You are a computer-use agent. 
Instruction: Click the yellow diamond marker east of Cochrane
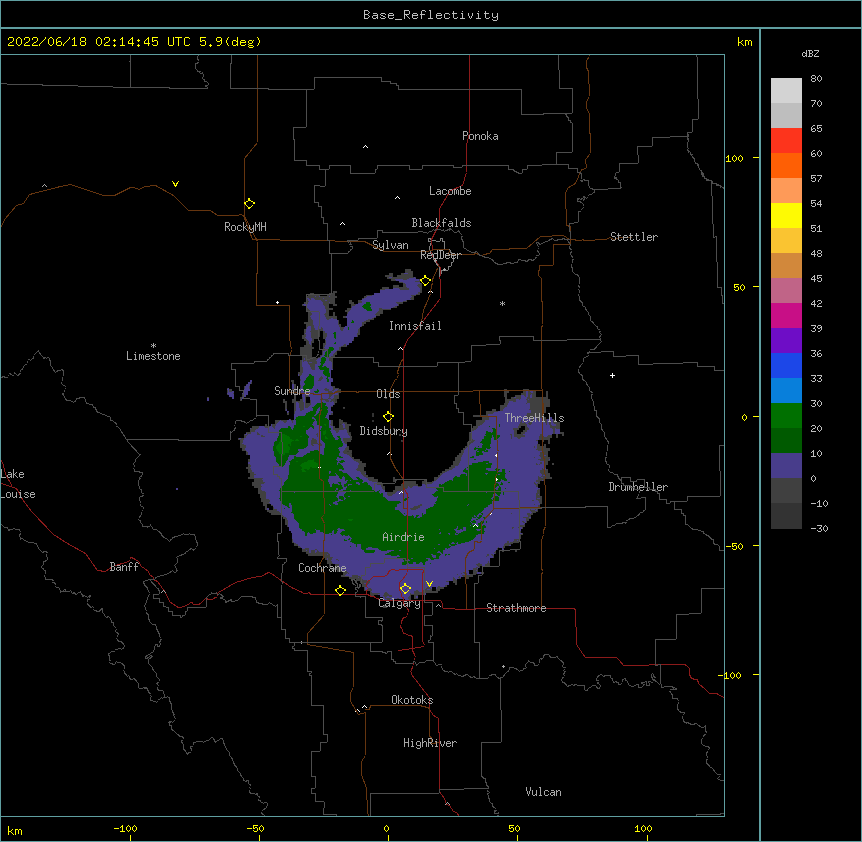coord(340,590)
